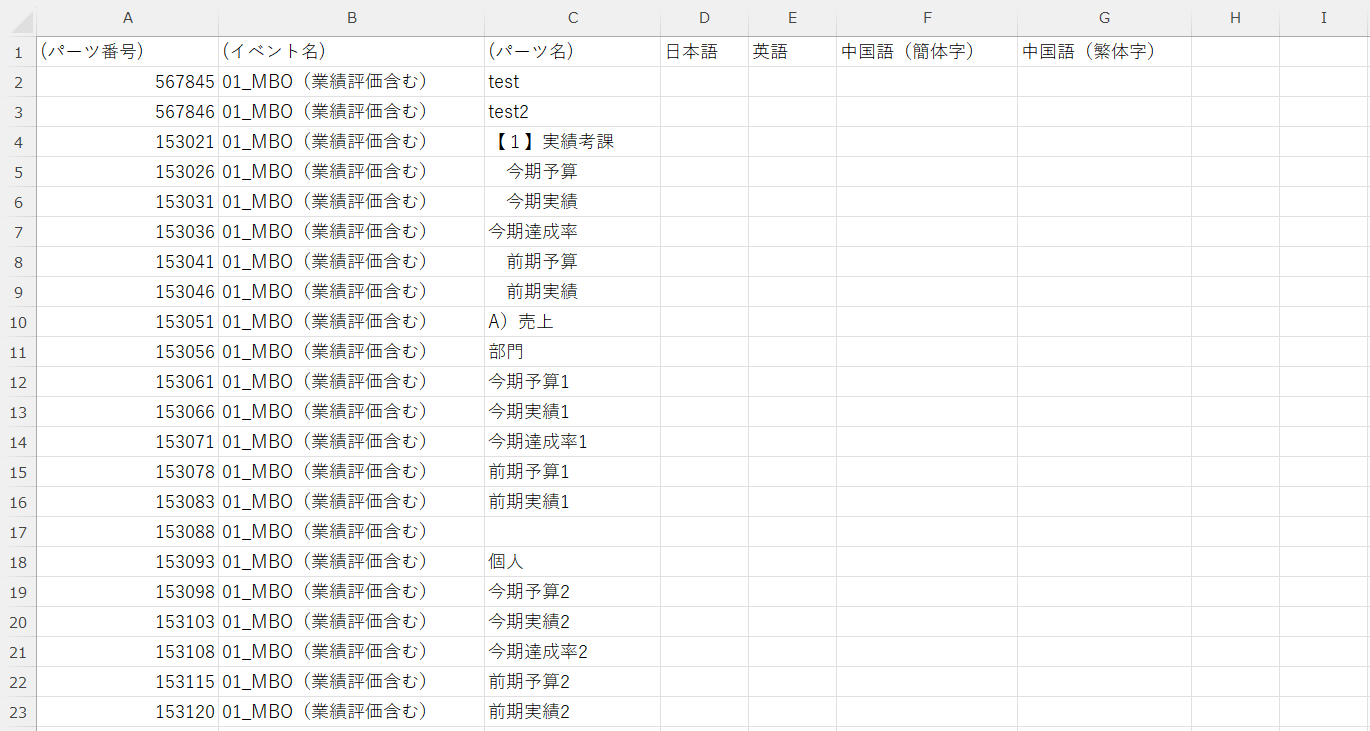
Task: Click the cell containing 部門
Action: point(573,351)
